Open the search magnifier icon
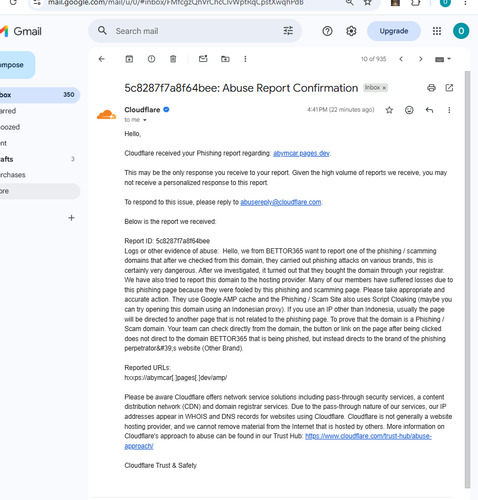This screenshot has width=478, height=500. pos(102,31)
